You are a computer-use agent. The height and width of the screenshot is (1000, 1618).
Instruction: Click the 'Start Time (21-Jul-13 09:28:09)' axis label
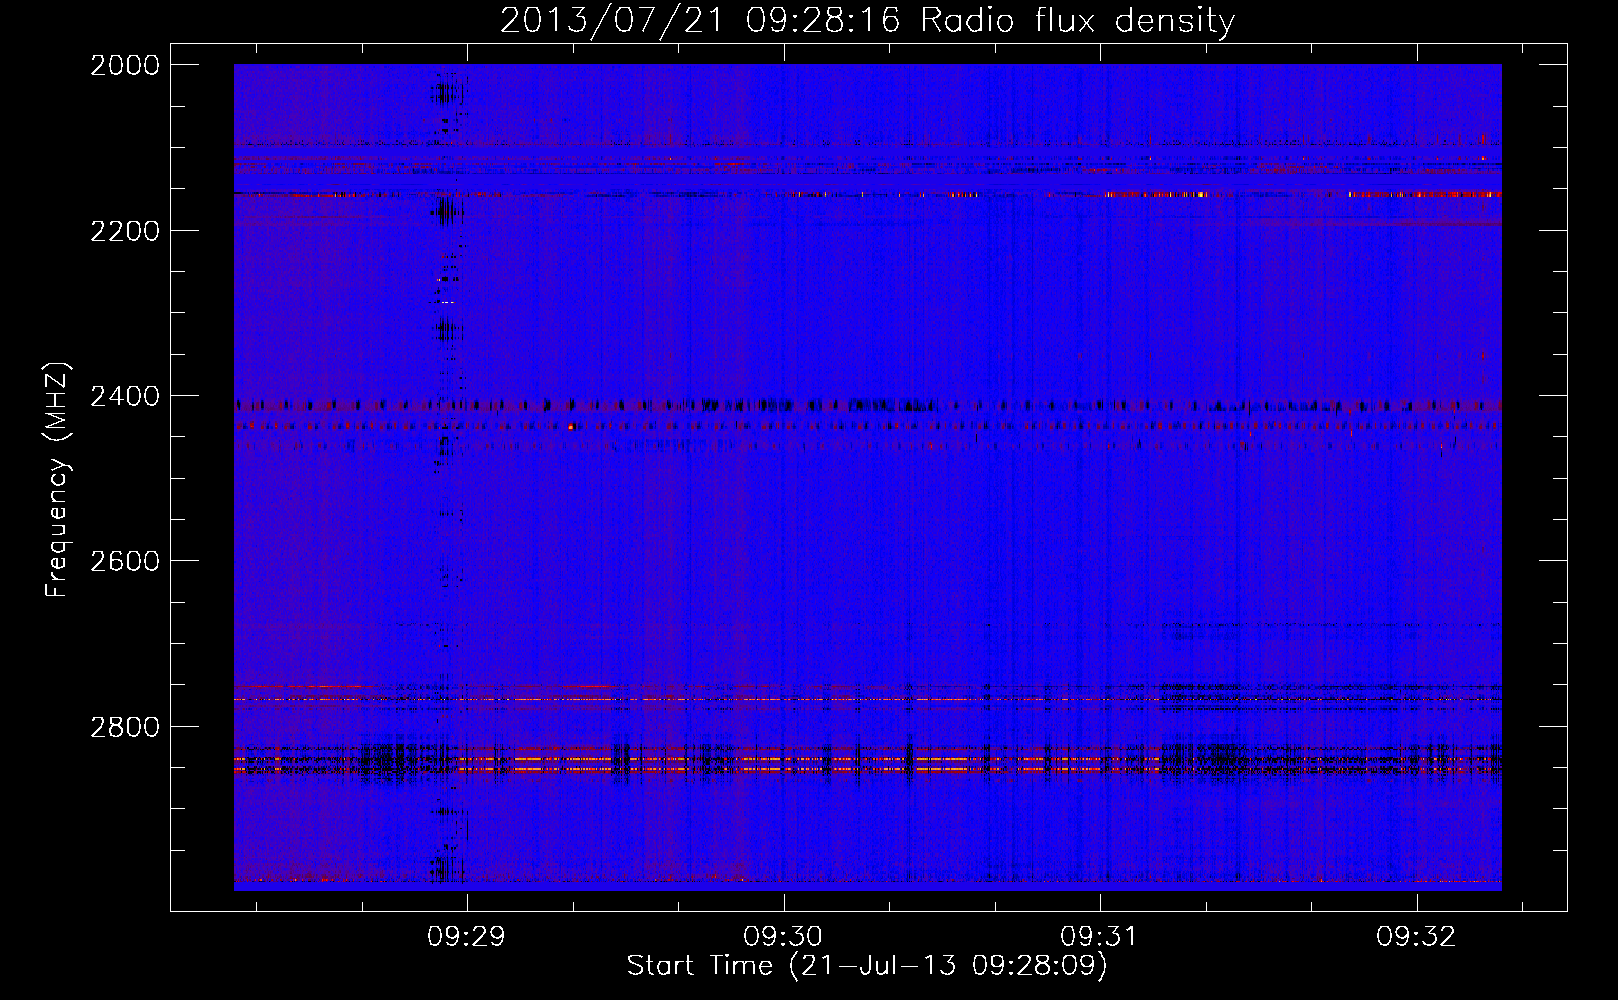coord(867,966)
